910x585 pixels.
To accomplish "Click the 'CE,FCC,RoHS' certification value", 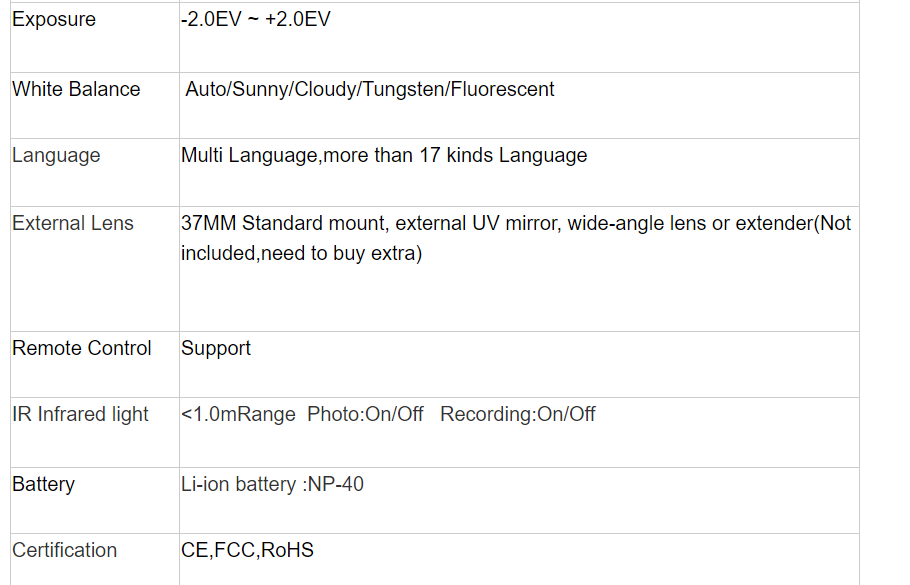I will pos(247,550).
